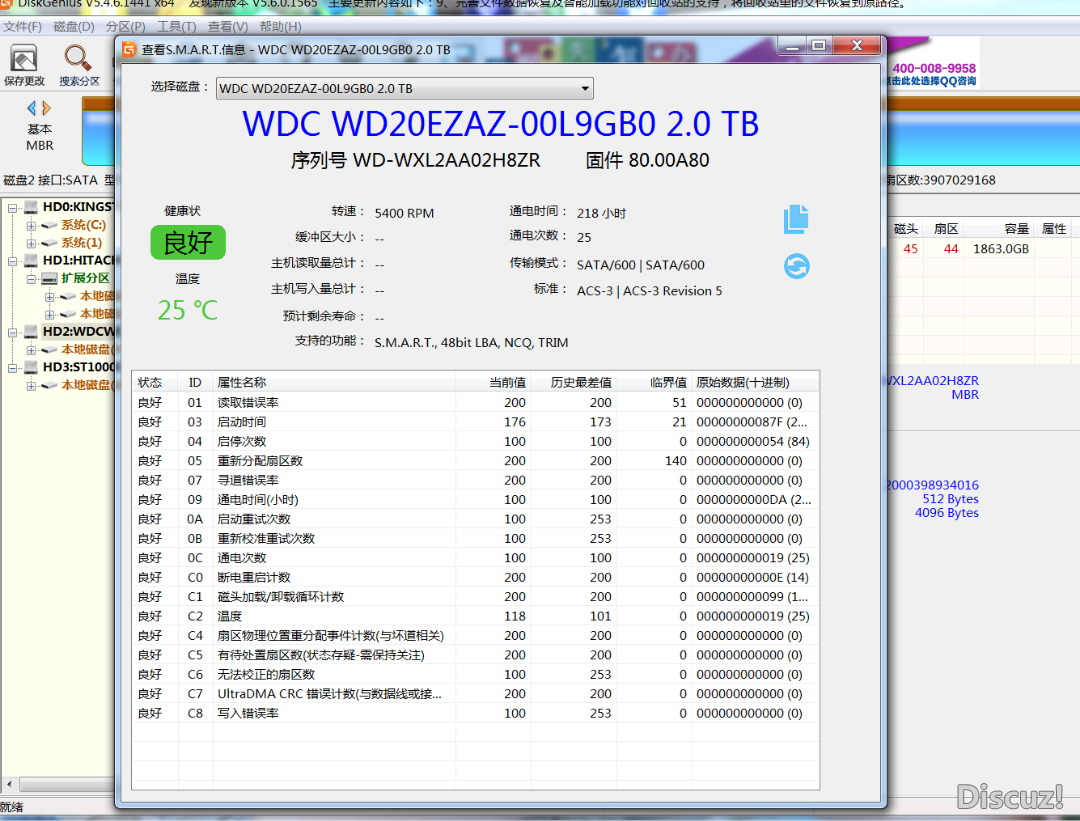This screenshot has width=1080, height=821.
Task: Open the 帮助(H) menu
Action: 280,27
